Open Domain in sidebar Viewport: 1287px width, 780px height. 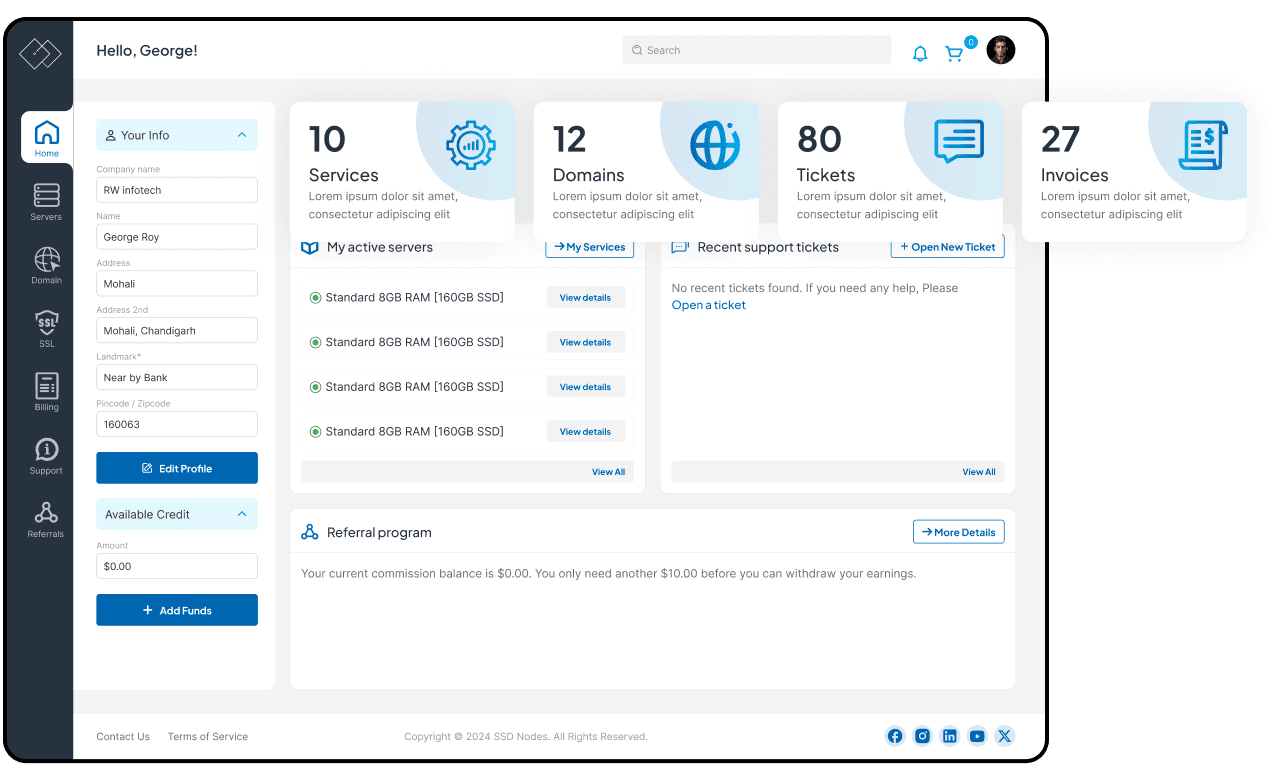click(x=46, y=265)
